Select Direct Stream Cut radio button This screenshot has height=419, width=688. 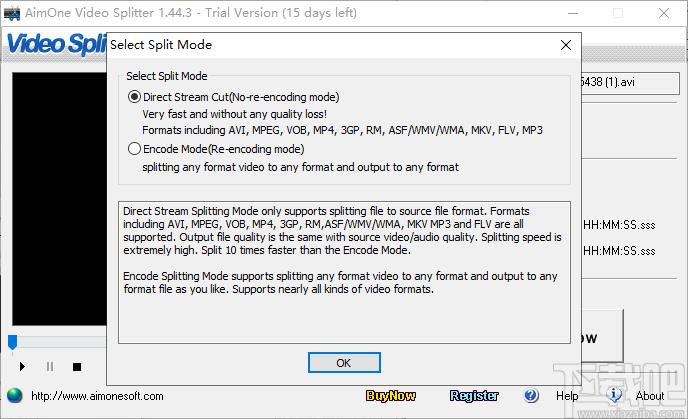point(134,97)
